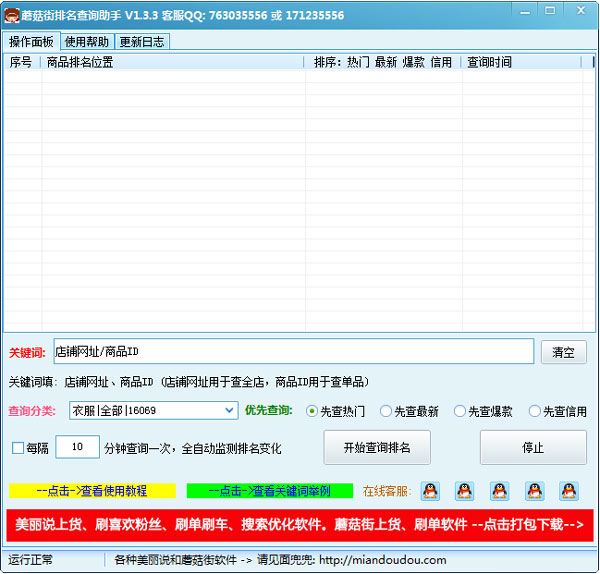Click the 开始查询排名 button

click(x=377, y=447)
